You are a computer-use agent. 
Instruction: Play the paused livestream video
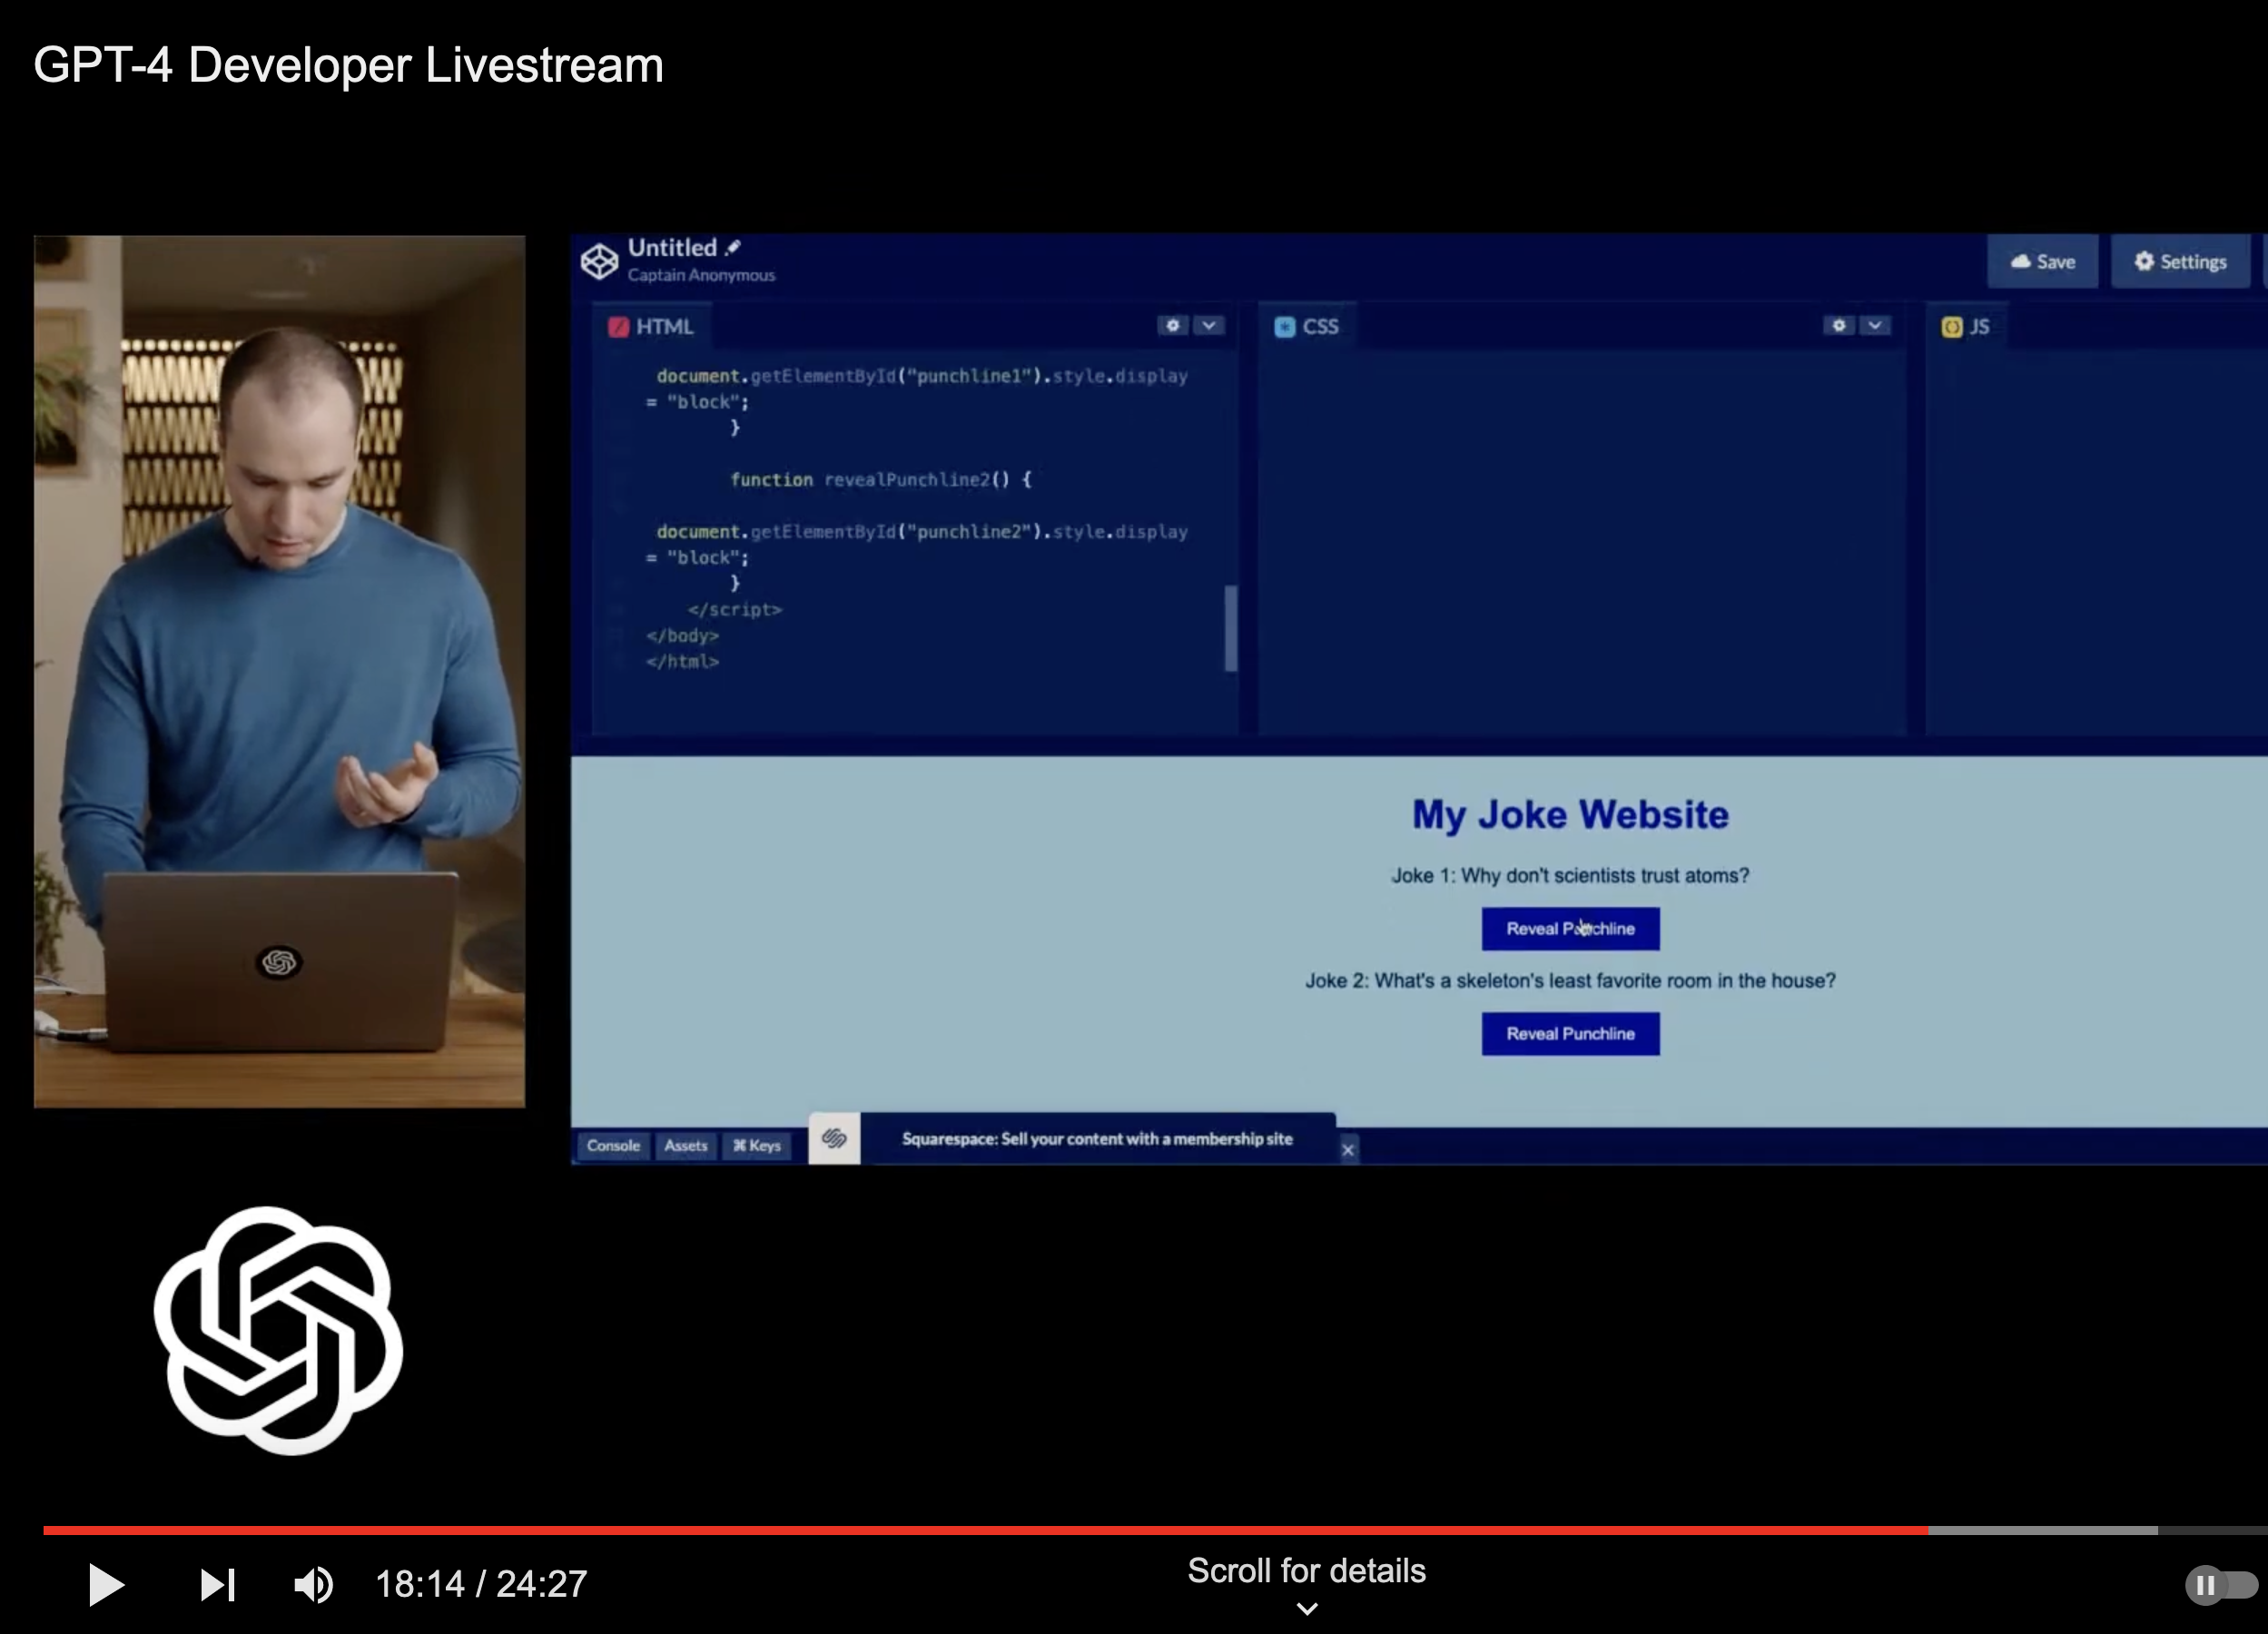coord(106,1584)
